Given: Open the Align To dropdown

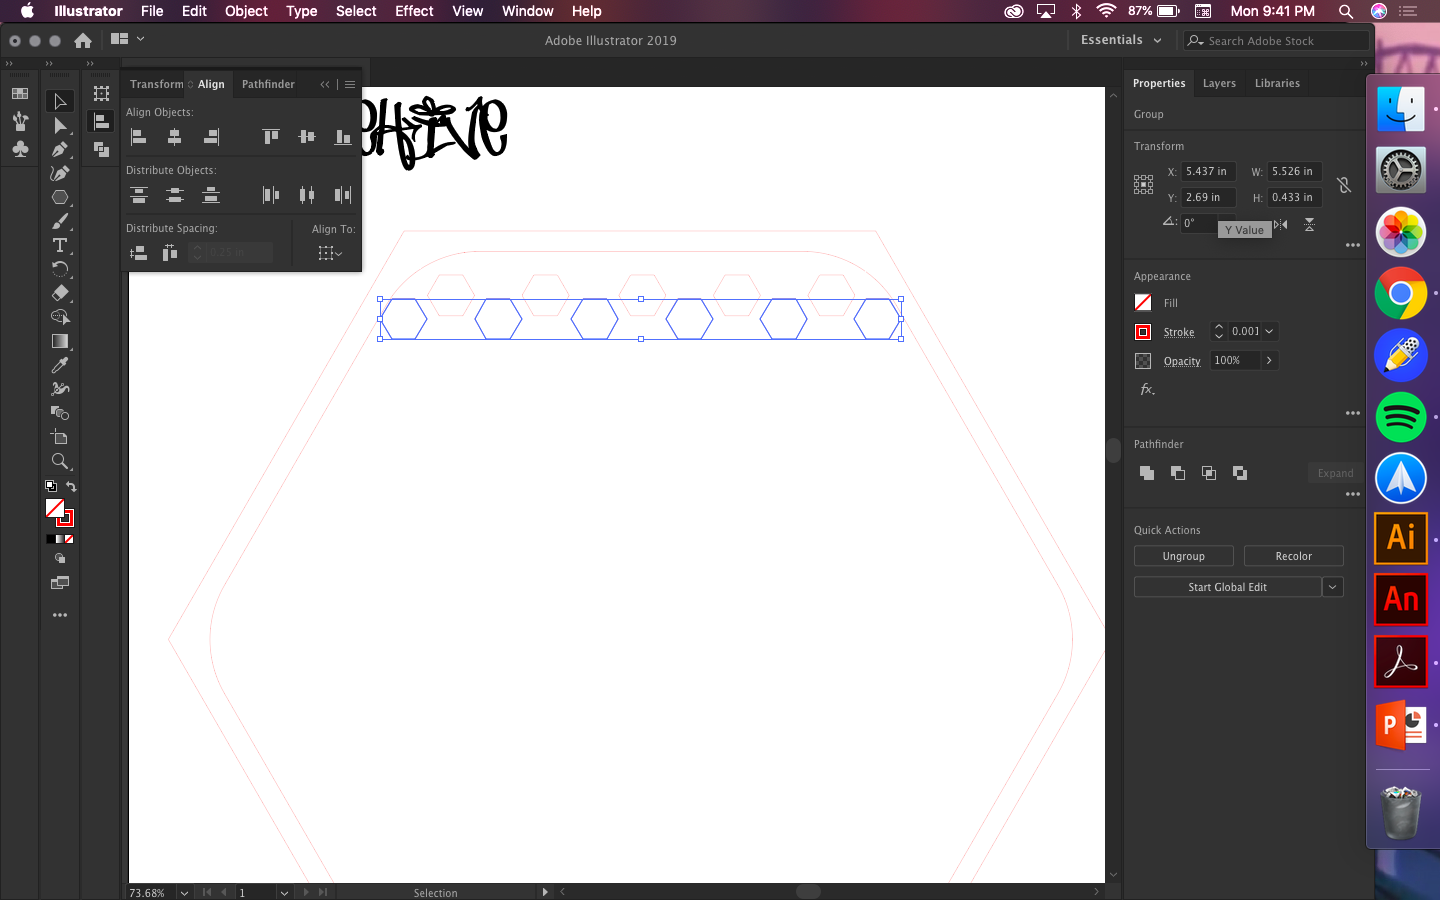Looking at the screenshot, I should point(328,253).
